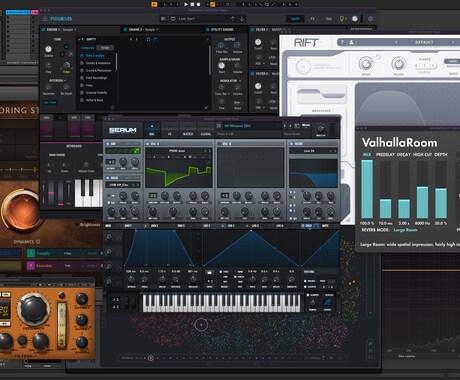Image resolution: width=460 pixels, height=380 pixels.
Task: Open ValhallaRoom Reverb Mode Large Room selector
Action: click(405, 230)
